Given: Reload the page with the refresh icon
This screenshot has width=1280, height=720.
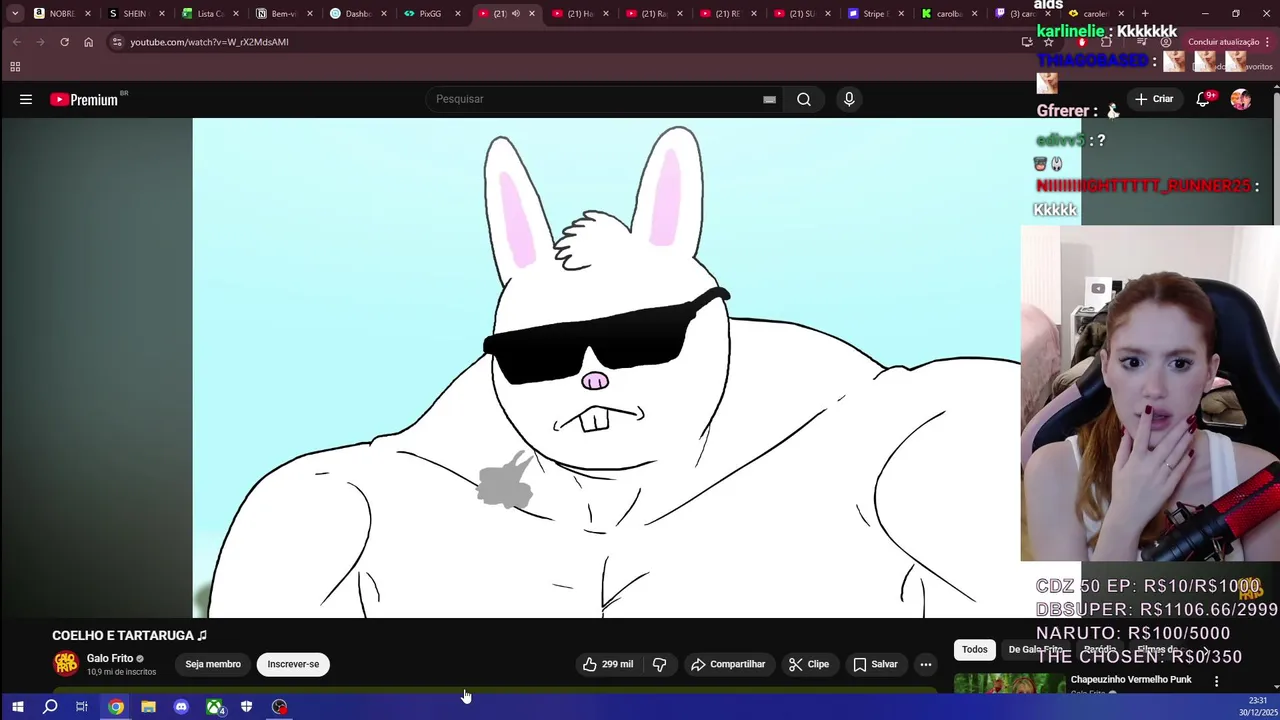Looking at the screenshot, I should (64, 42).
